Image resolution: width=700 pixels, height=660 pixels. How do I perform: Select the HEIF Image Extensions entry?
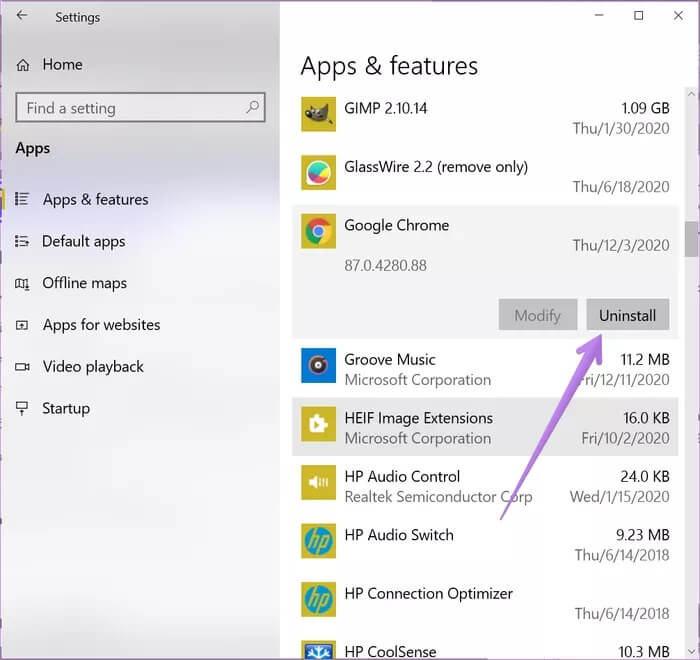[485, 427]
